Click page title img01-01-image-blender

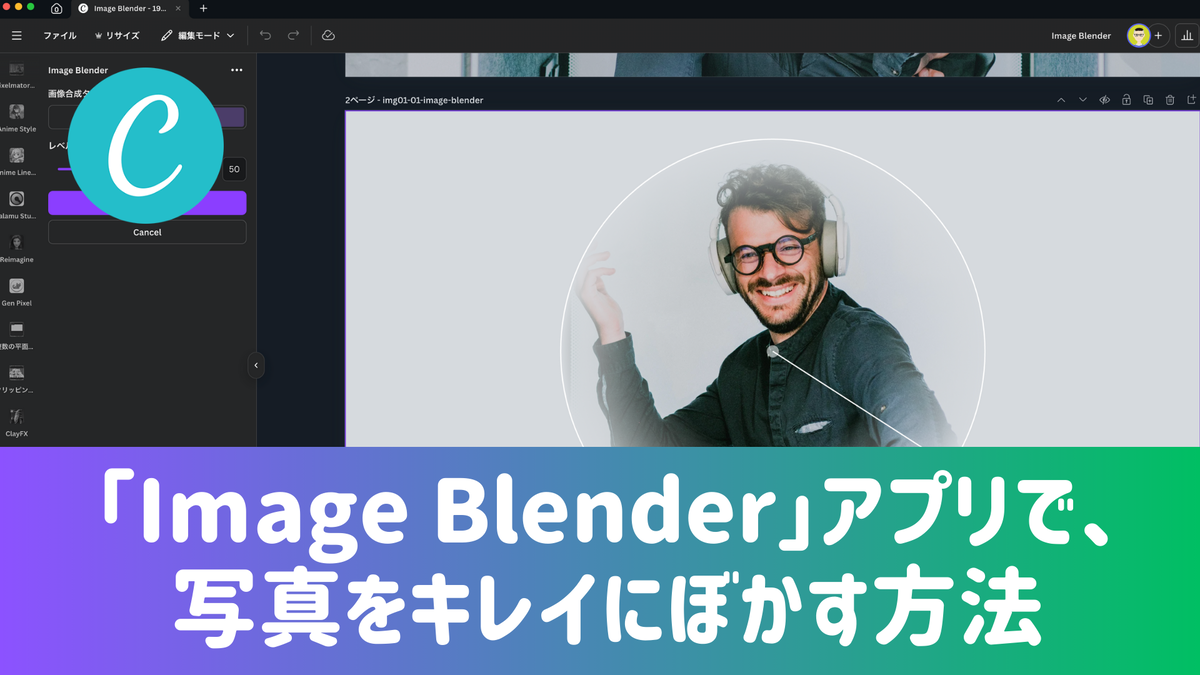[x=433, y=100]
